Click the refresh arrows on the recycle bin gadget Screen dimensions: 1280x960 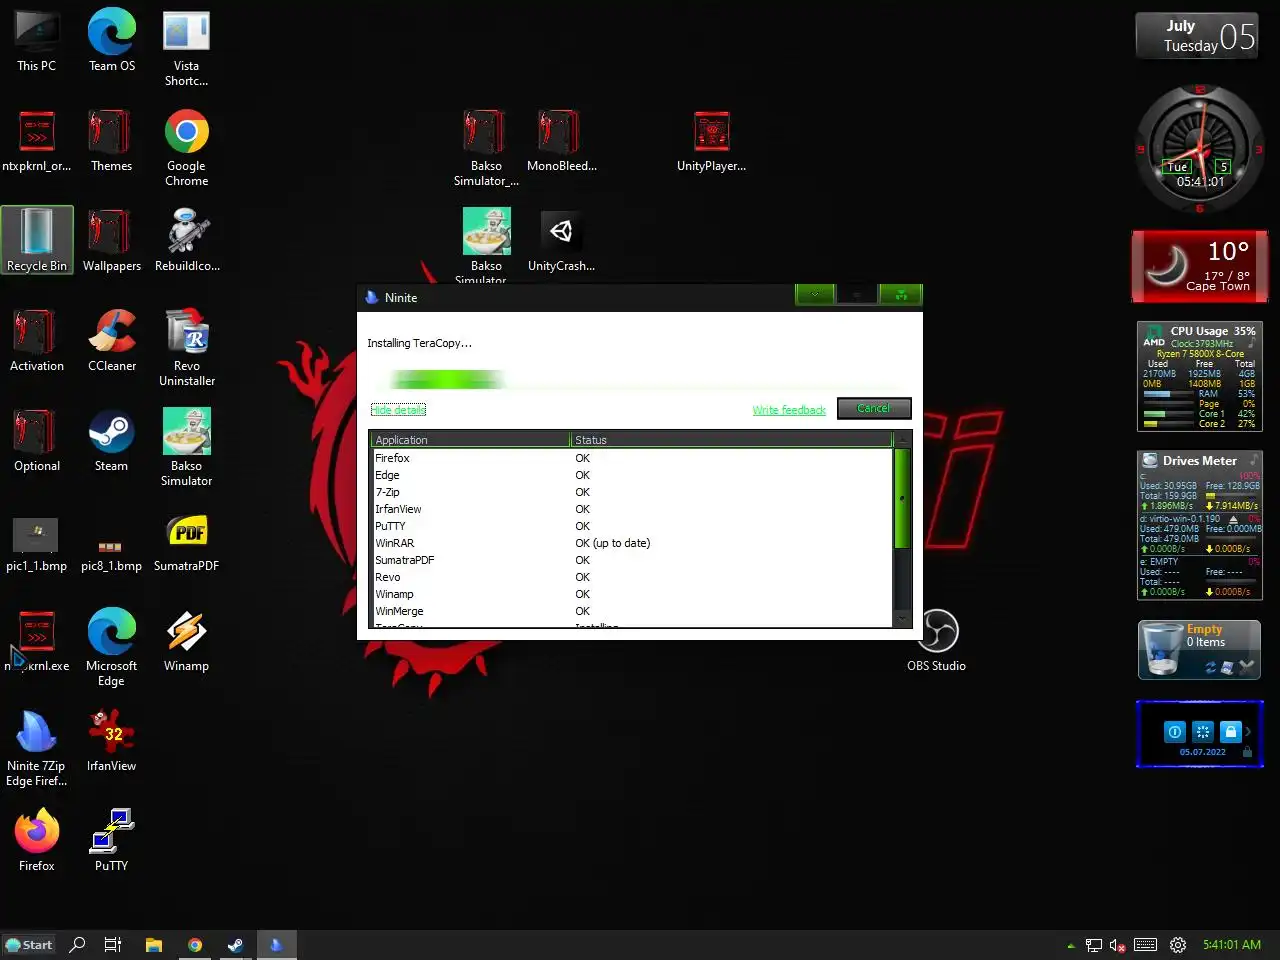pos(1211,667)
